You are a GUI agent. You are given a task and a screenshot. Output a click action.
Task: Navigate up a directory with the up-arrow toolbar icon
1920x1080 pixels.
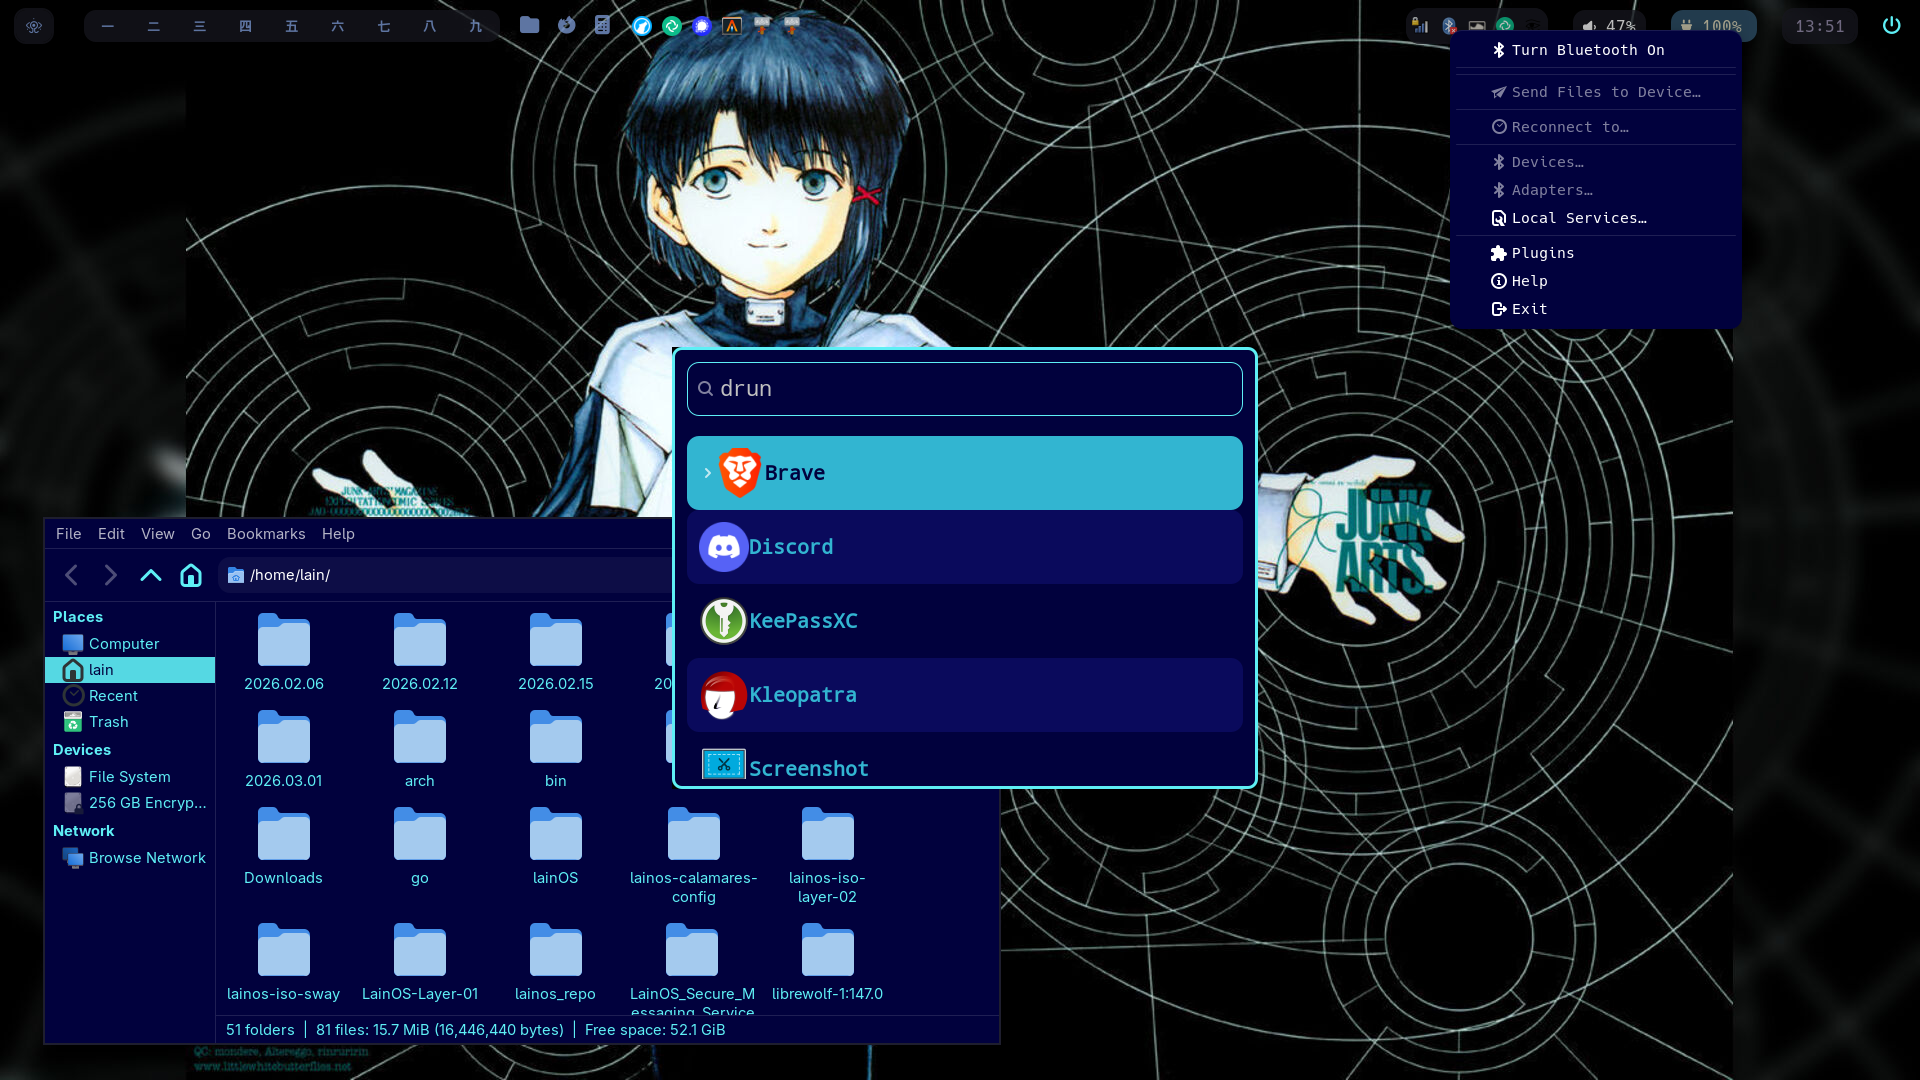150,575
